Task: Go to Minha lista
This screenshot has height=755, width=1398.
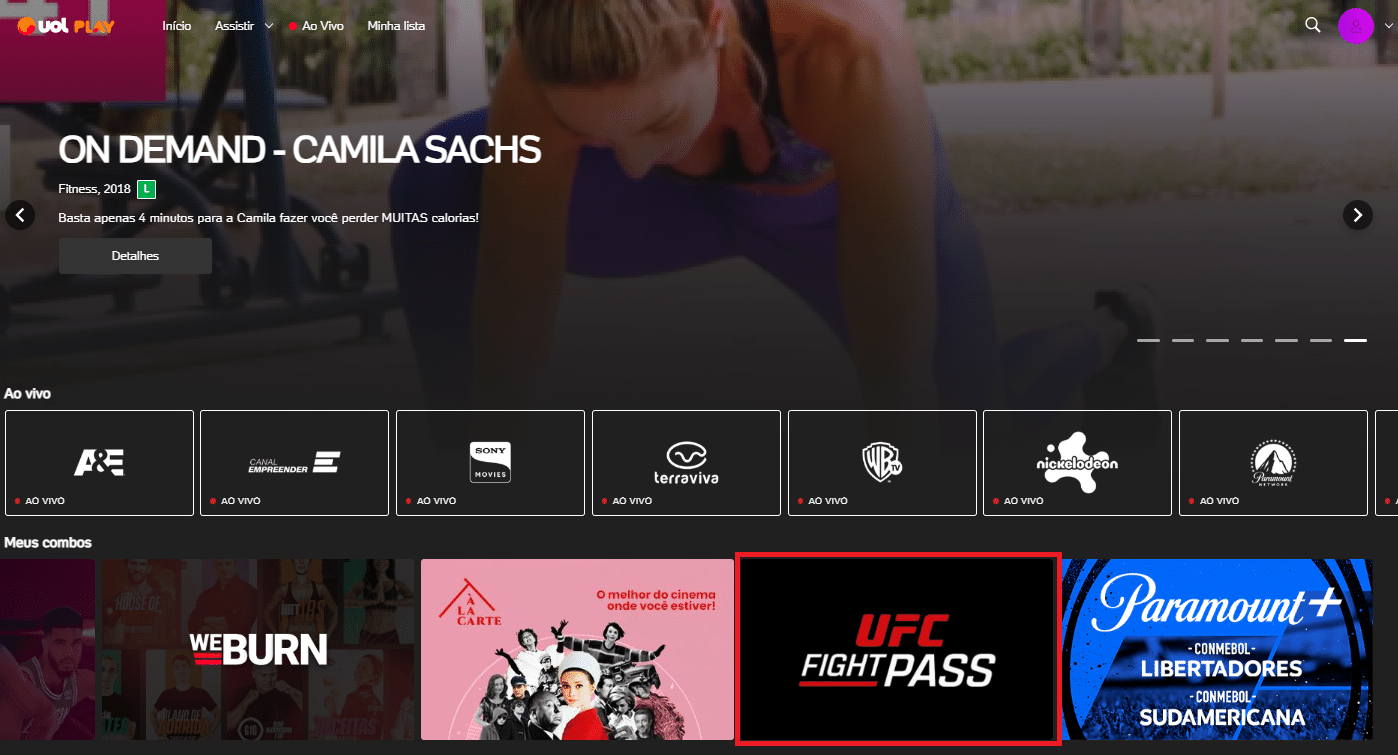Action: pyautogui.click(x=396, y=26)
